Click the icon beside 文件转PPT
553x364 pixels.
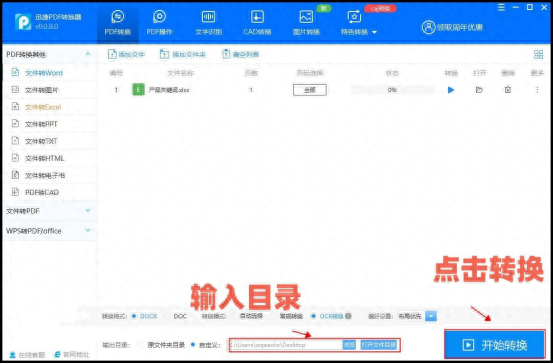[x=15, y=123]
